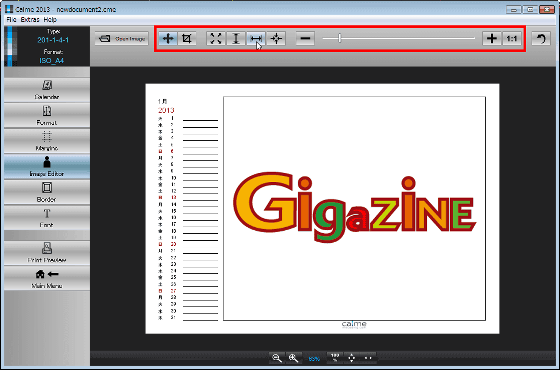Switch to the Calendar panel
This screenshot has width=560, height=370.
pos(47,90)
